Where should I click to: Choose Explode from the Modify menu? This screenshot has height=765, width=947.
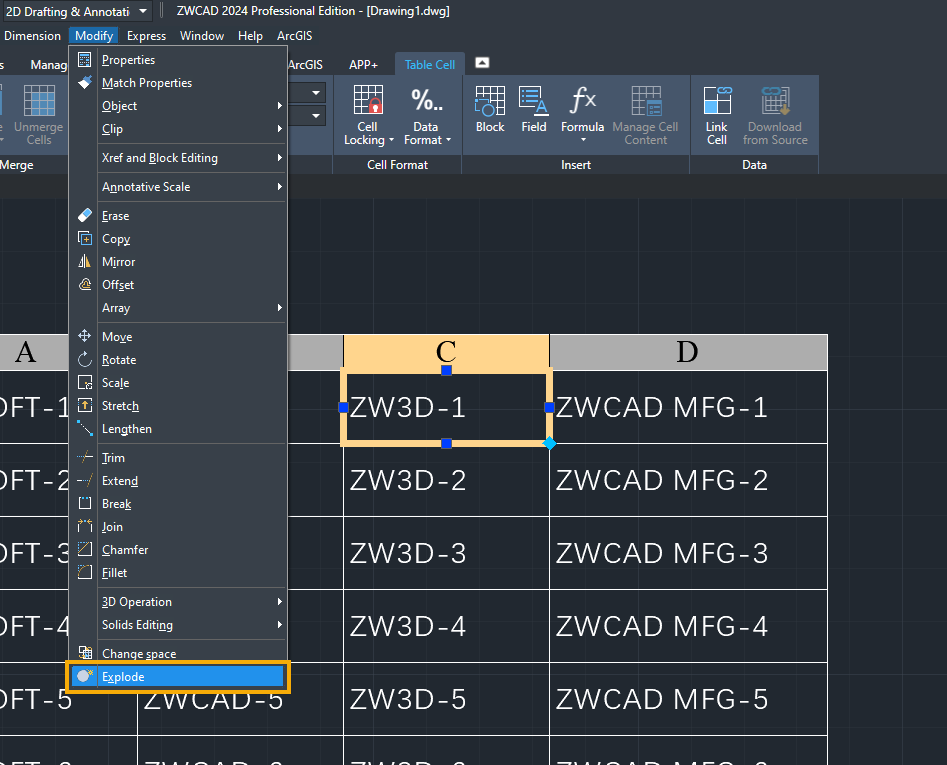178,676
